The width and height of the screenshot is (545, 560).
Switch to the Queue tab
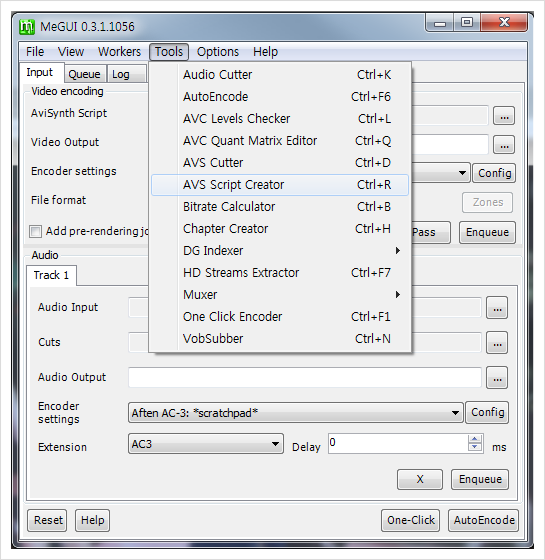tap(85, 74)
